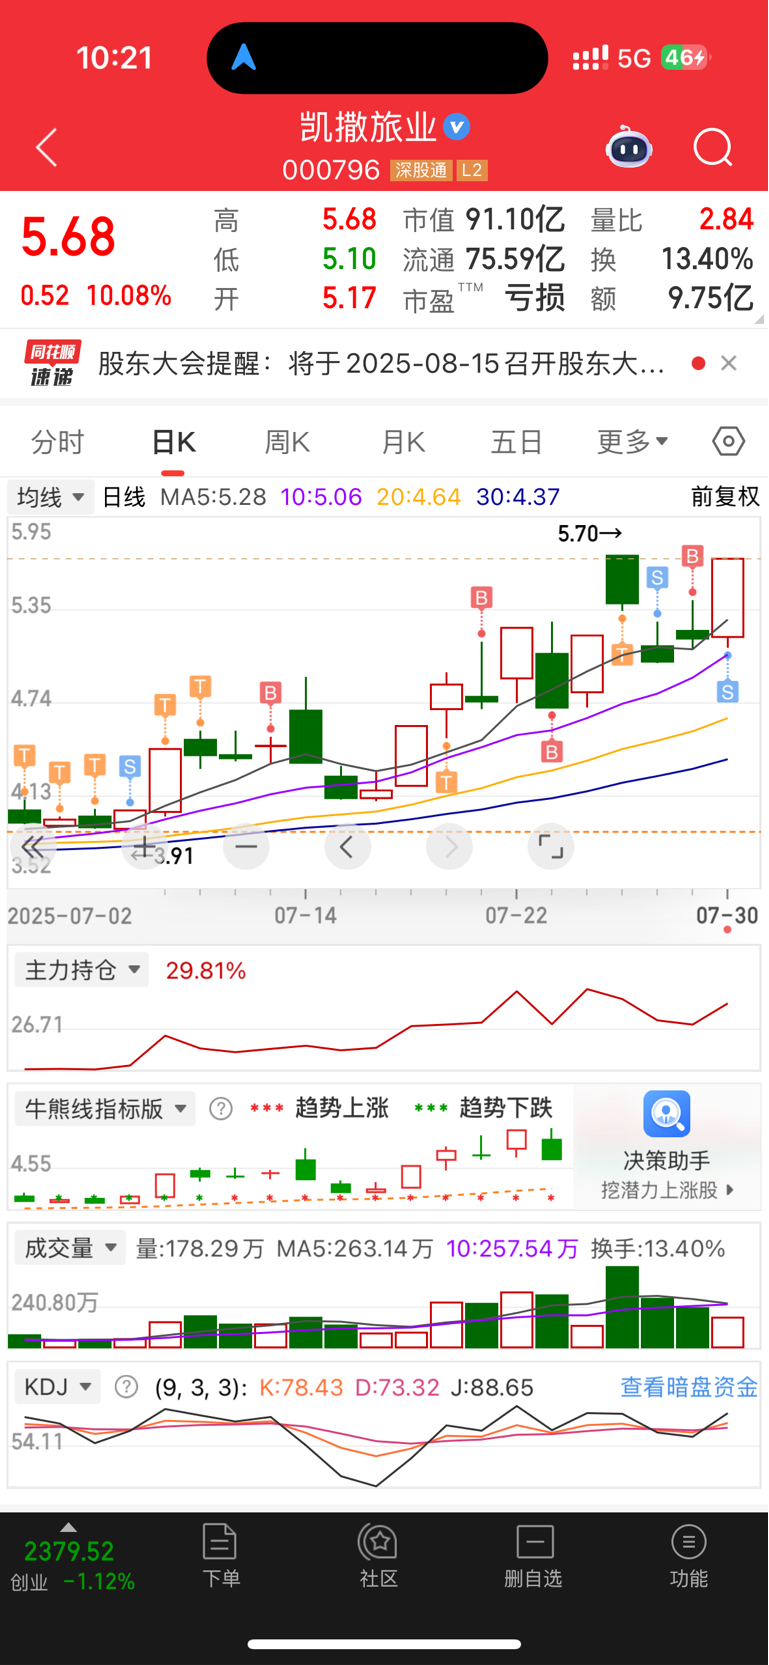Zoom in chart with plus button
The width and height of the screenshot is (769, 1665).
point(144,847)
